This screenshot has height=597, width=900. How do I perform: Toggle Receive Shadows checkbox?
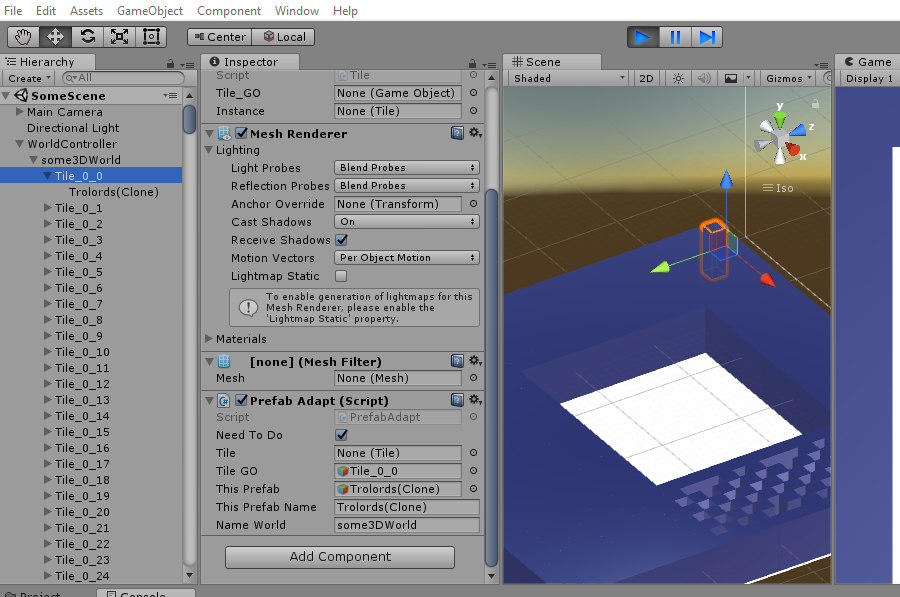point(342,240)
